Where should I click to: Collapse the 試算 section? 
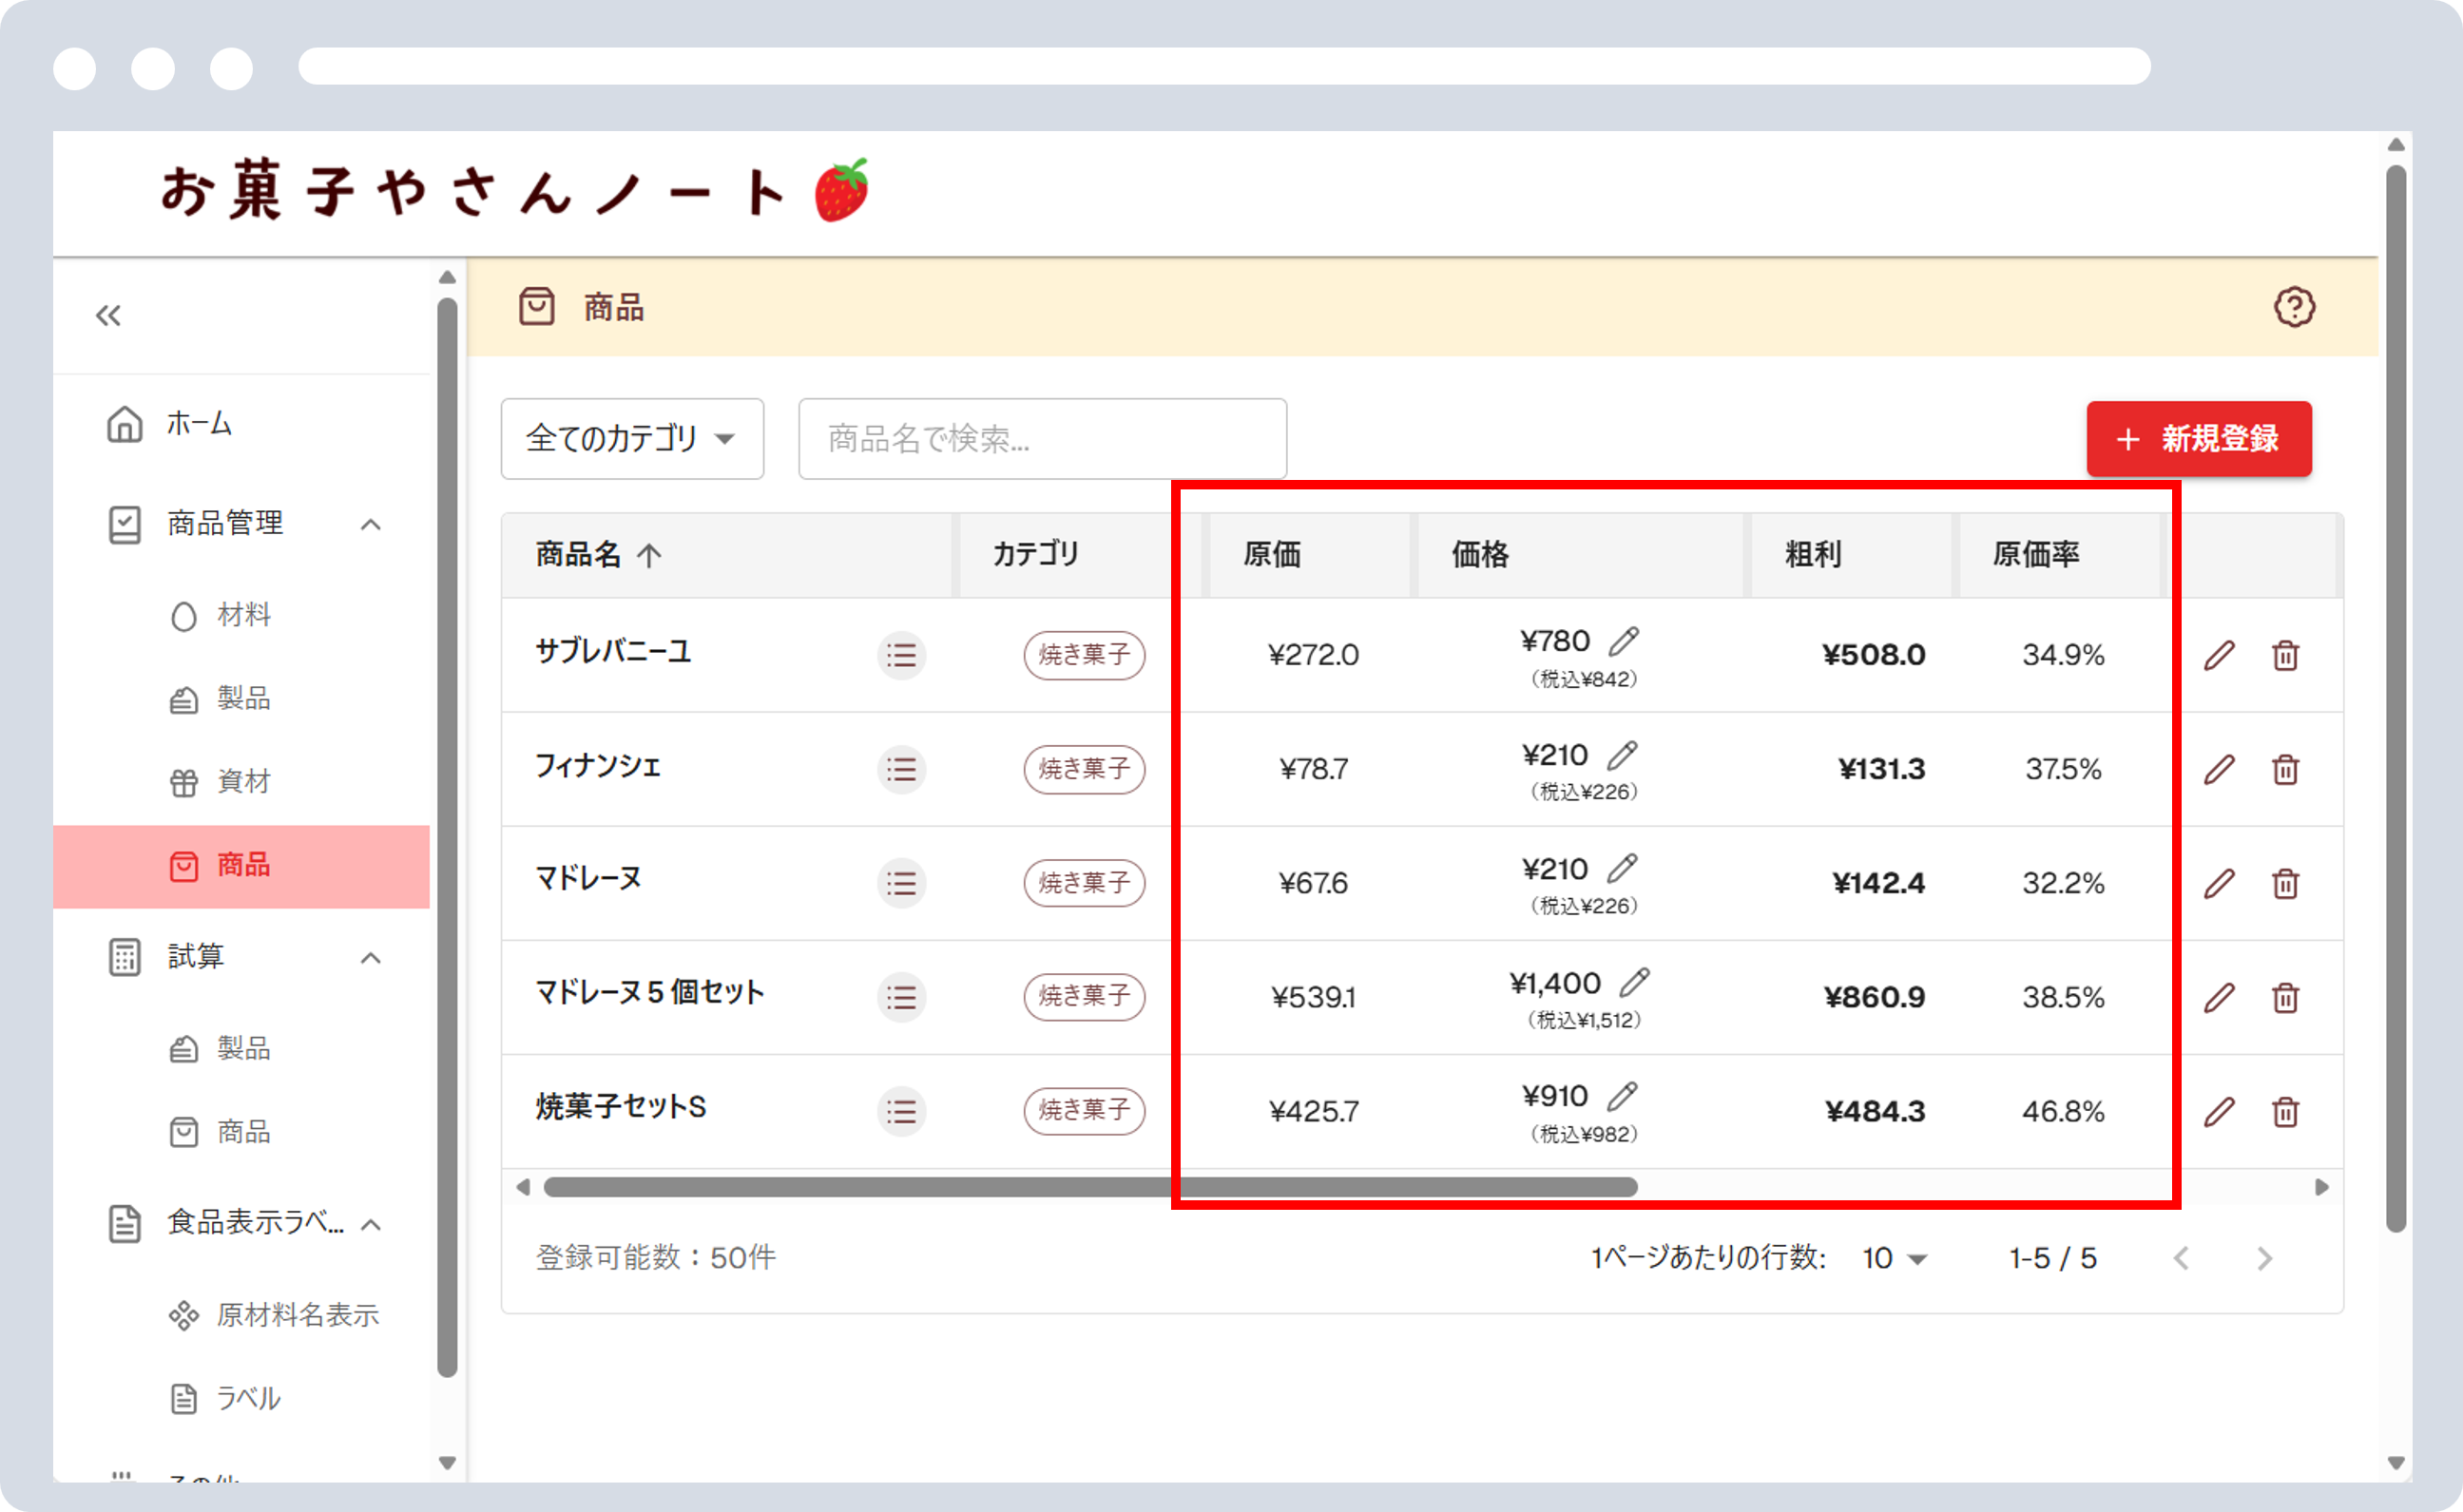pos(372,958)
